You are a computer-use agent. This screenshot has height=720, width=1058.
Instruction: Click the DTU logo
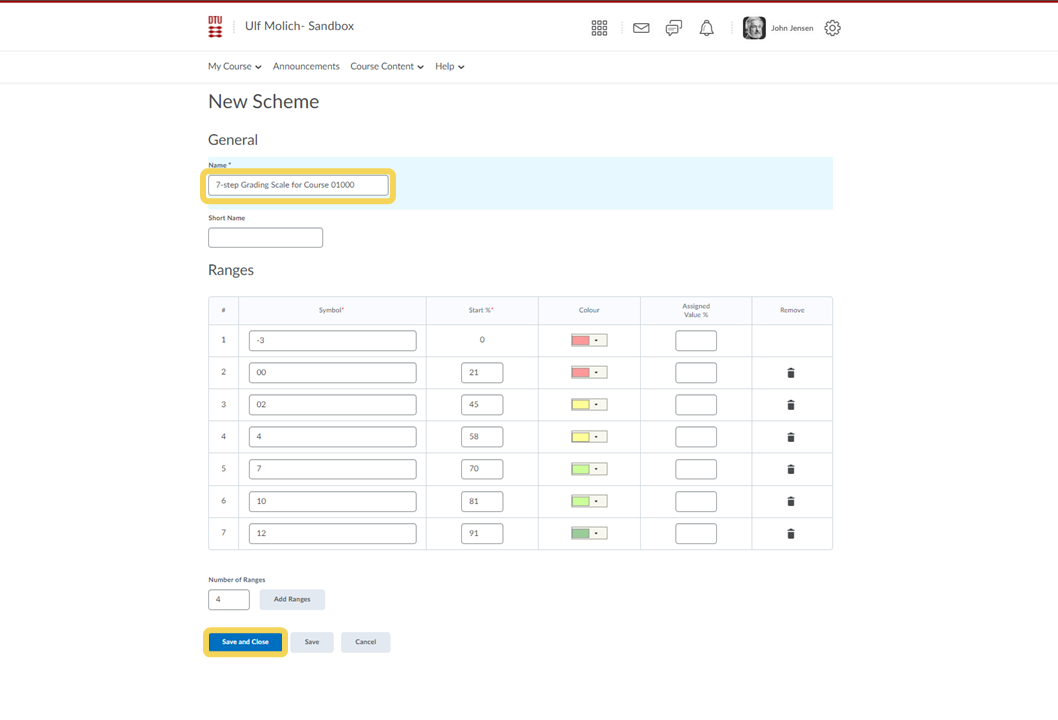point(215,27)
